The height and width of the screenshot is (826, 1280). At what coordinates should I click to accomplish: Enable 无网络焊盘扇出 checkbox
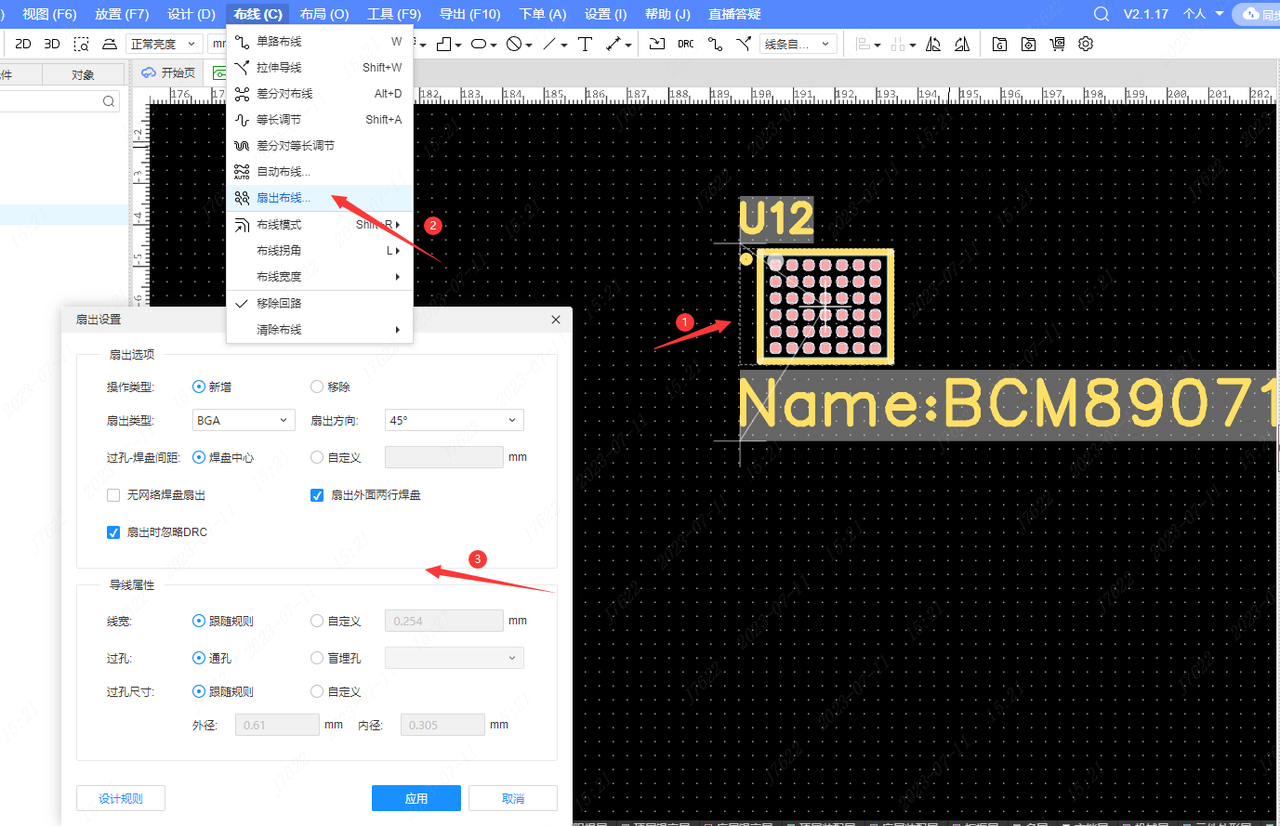[114, 495]
